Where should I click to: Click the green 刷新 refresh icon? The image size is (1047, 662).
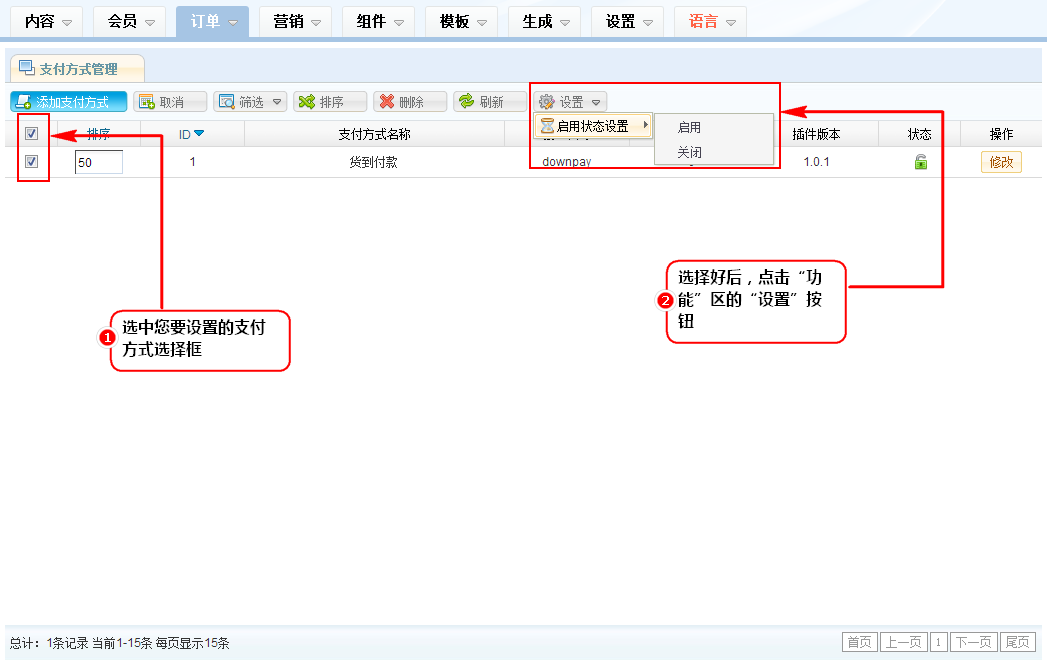[466, 102]
